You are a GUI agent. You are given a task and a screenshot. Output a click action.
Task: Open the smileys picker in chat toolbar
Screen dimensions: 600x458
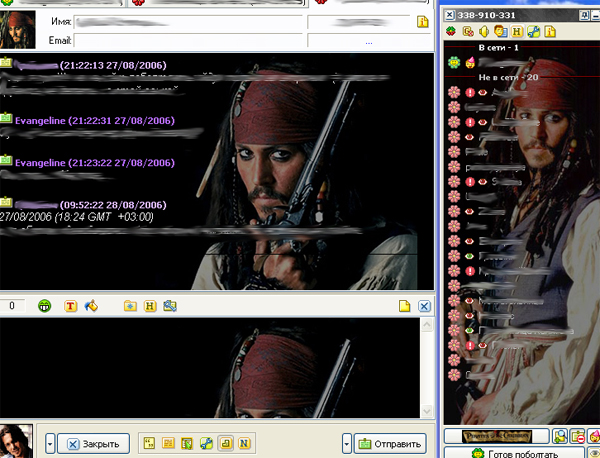pyautogui.click(x=44, y=306)
